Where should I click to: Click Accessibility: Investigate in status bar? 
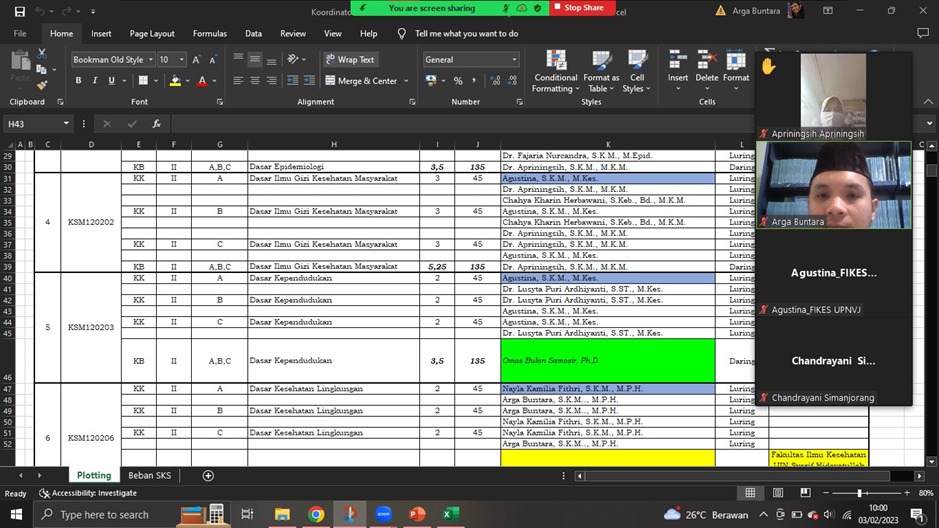pos(88,494)
